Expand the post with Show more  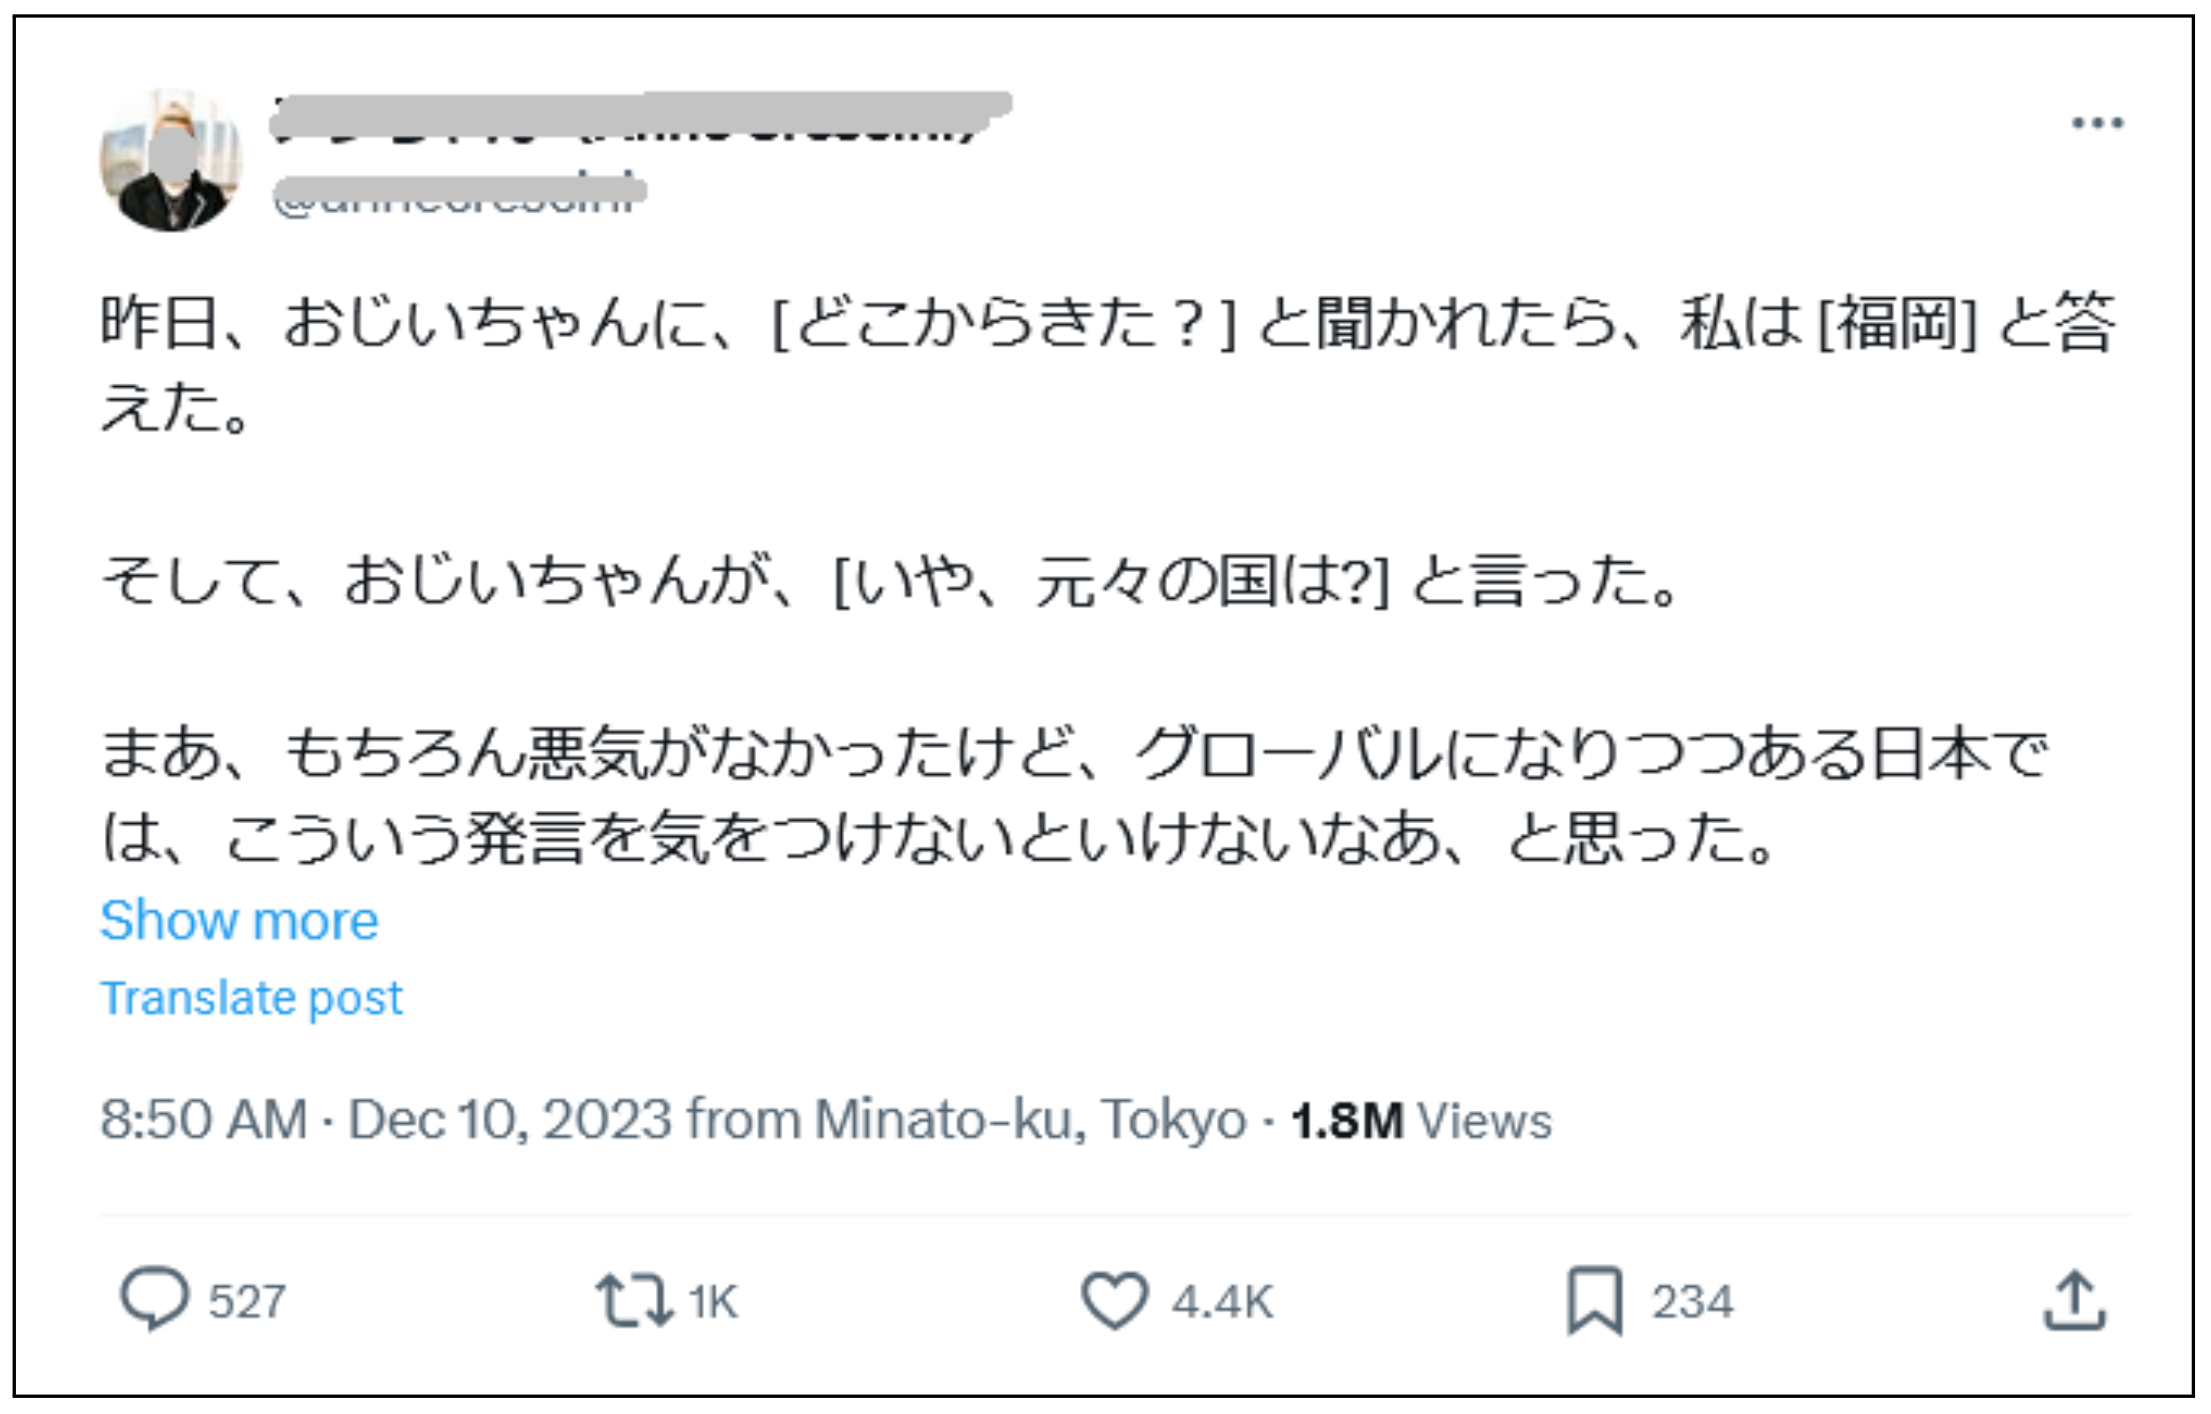point(239,920)
